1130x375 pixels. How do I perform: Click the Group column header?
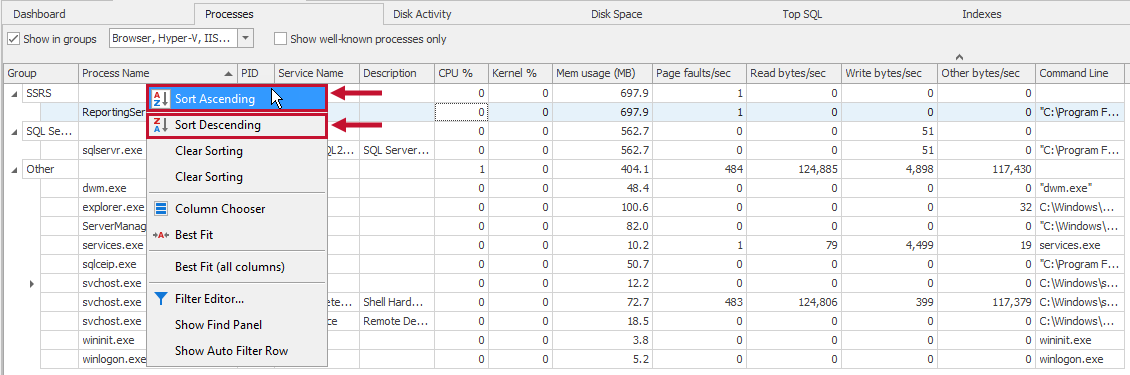(41, 73)
